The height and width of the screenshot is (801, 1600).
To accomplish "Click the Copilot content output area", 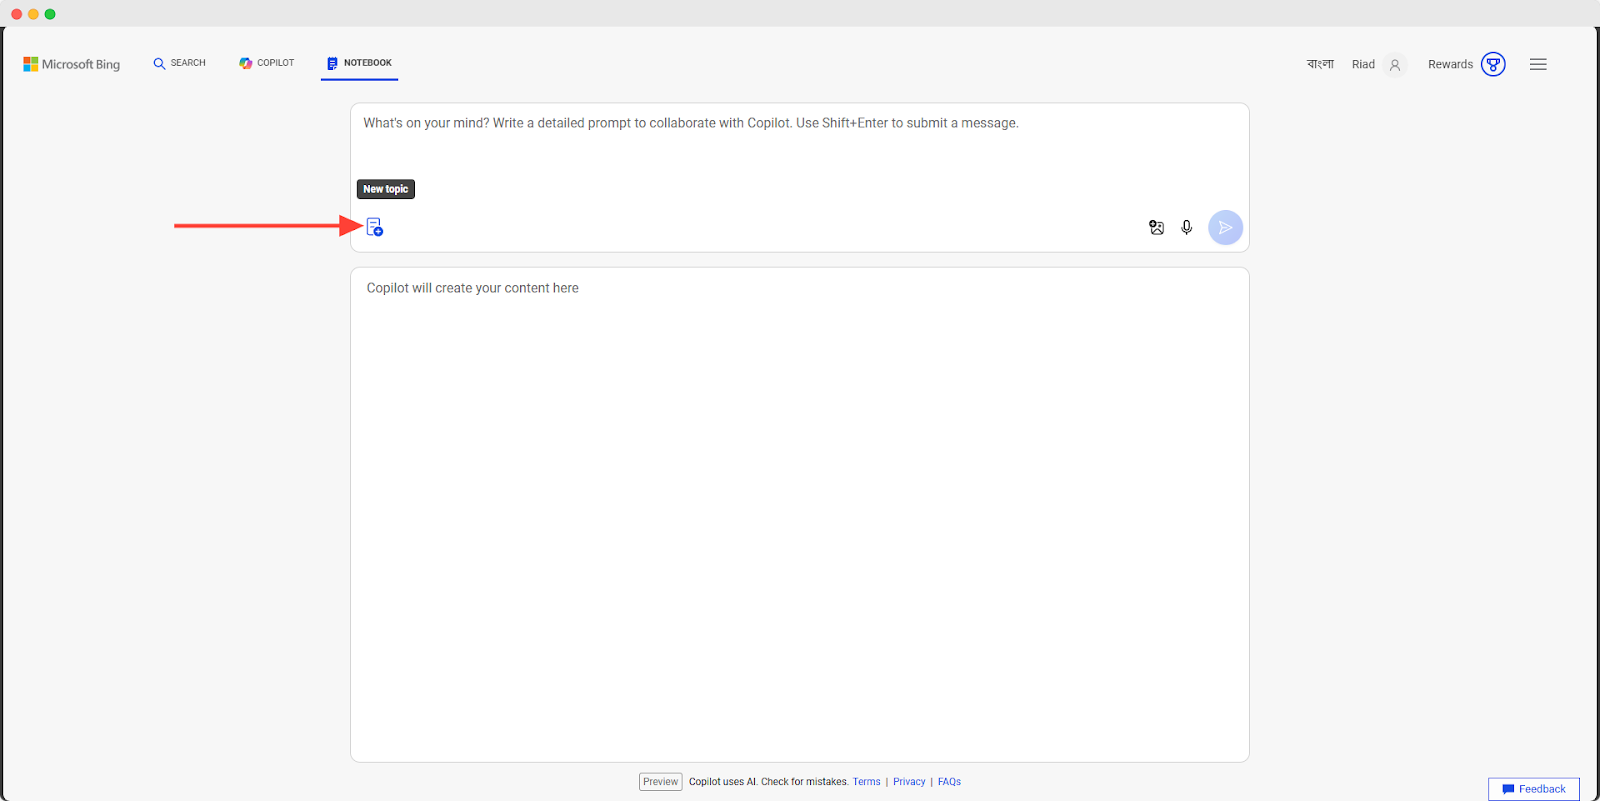I will pyautogui.click(x=800, y=514).
